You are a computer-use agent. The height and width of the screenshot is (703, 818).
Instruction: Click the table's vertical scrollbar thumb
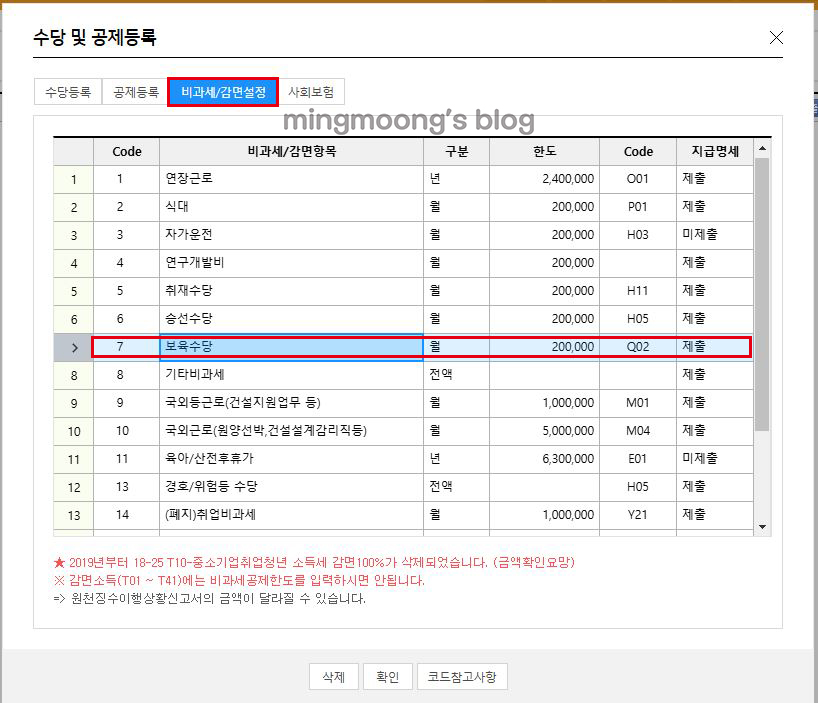coord(762,294)
